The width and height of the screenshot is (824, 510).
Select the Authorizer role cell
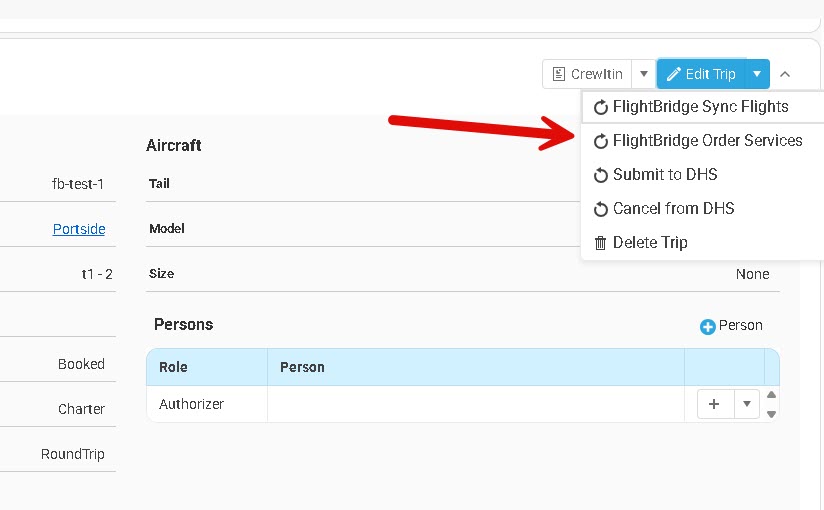click(x=192, y=404)
